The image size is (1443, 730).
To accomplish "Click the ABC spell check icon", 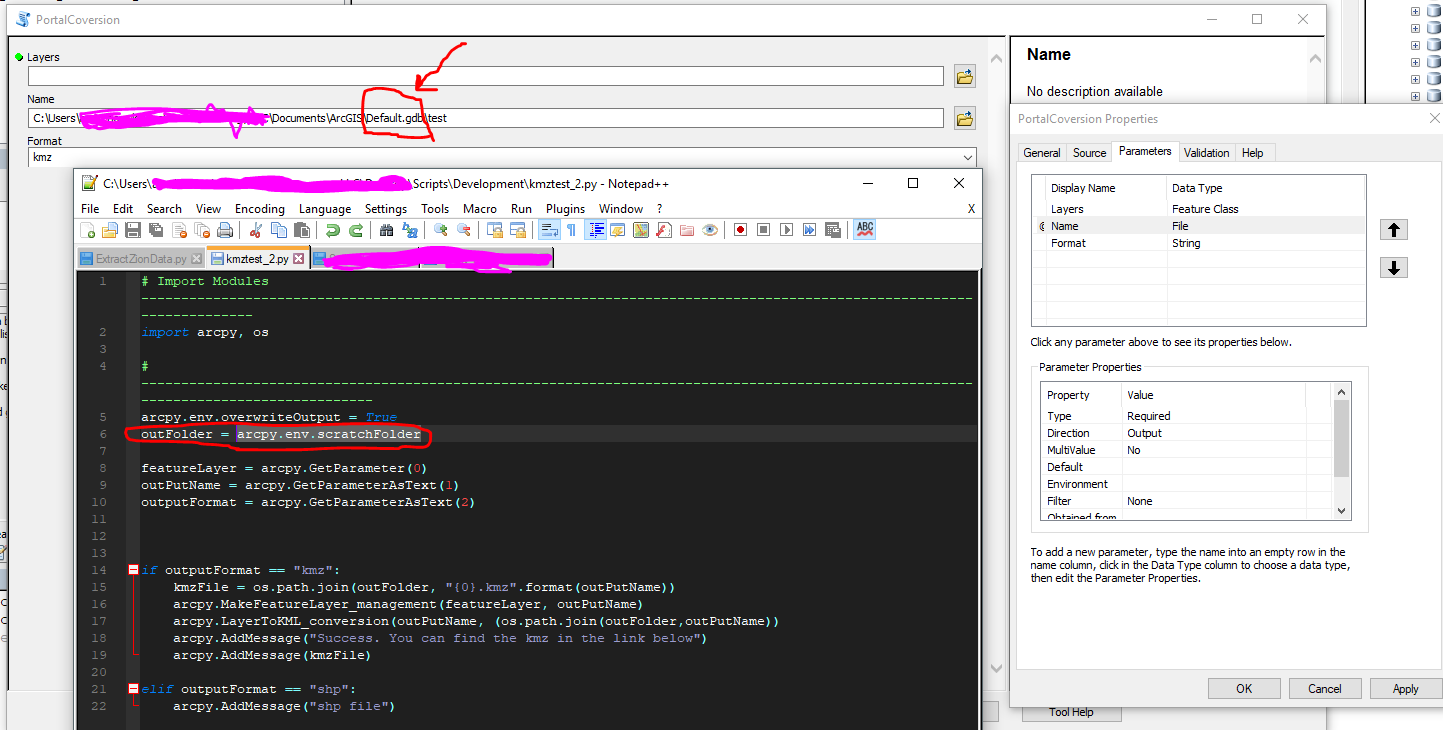I will coord(865,230).
